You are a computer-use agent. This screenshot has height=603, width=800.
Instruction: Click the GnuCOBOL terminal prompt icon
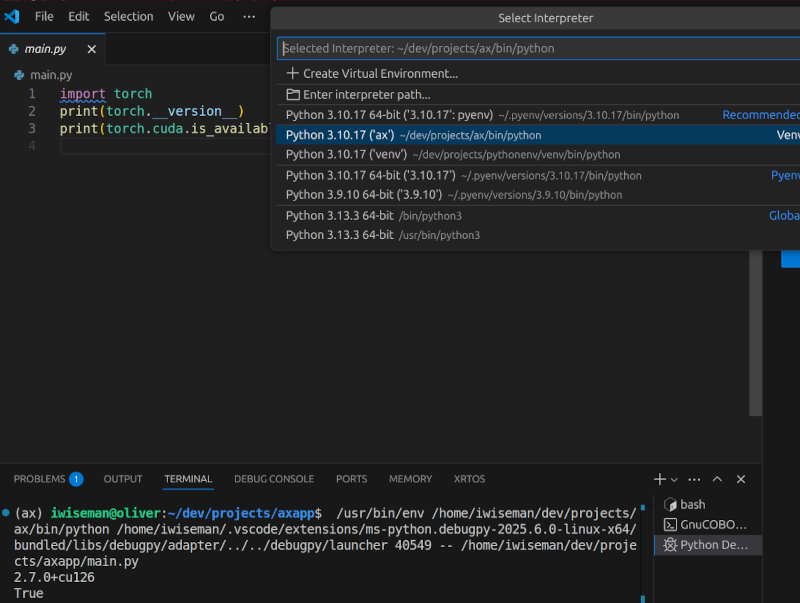click(670, 524)
